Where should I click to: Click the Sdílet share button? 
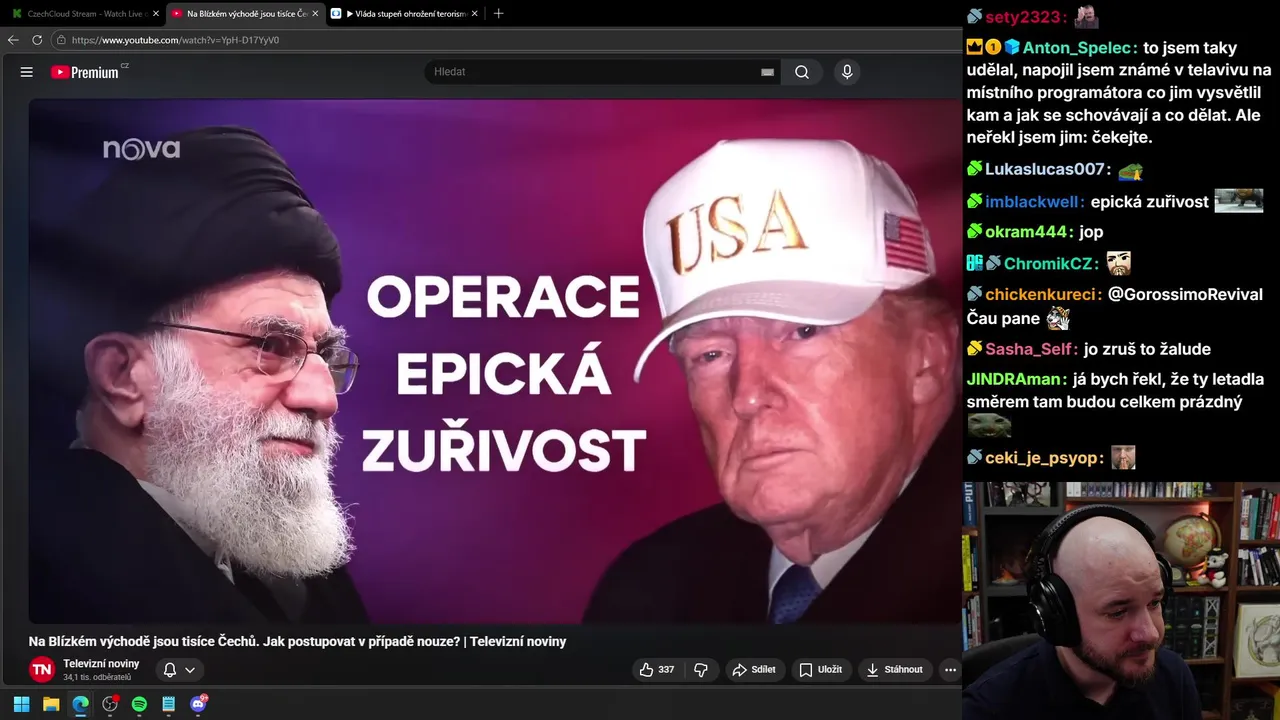click(754, 669)
